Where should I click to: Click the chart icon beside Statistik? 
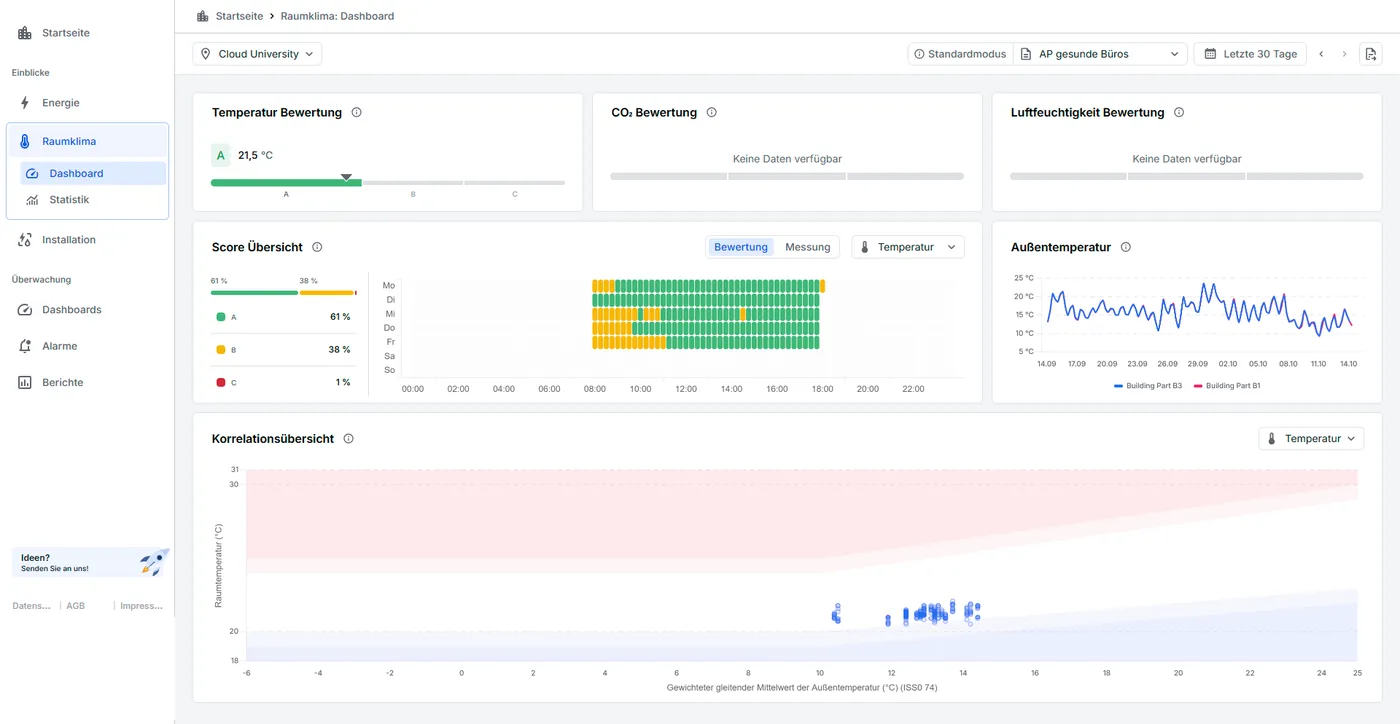click(33, 200)
